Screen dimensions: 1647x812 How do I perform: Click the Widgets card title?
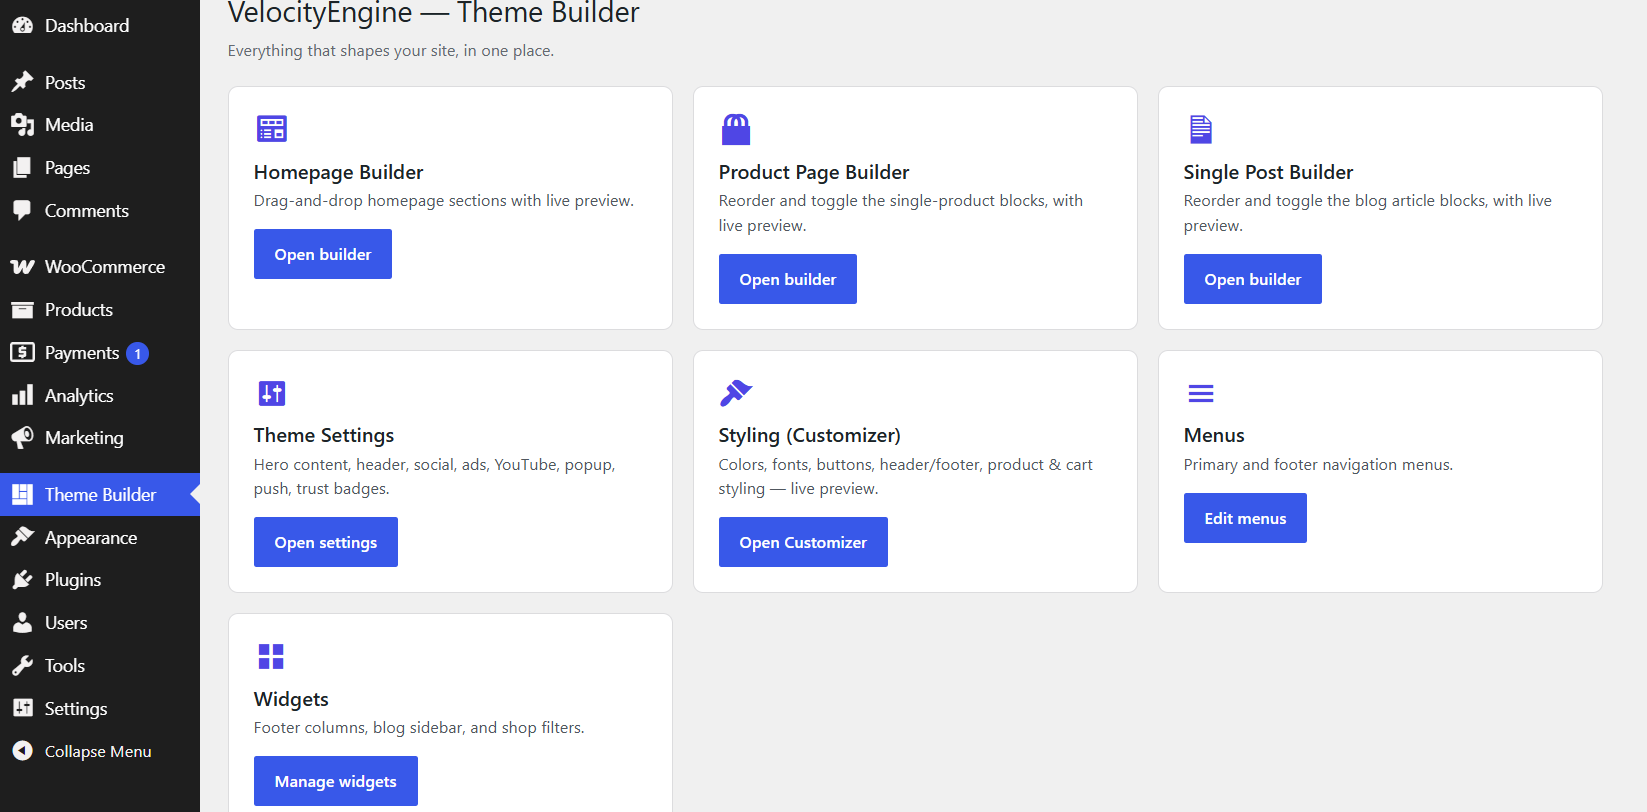click(x=291, y=699)
